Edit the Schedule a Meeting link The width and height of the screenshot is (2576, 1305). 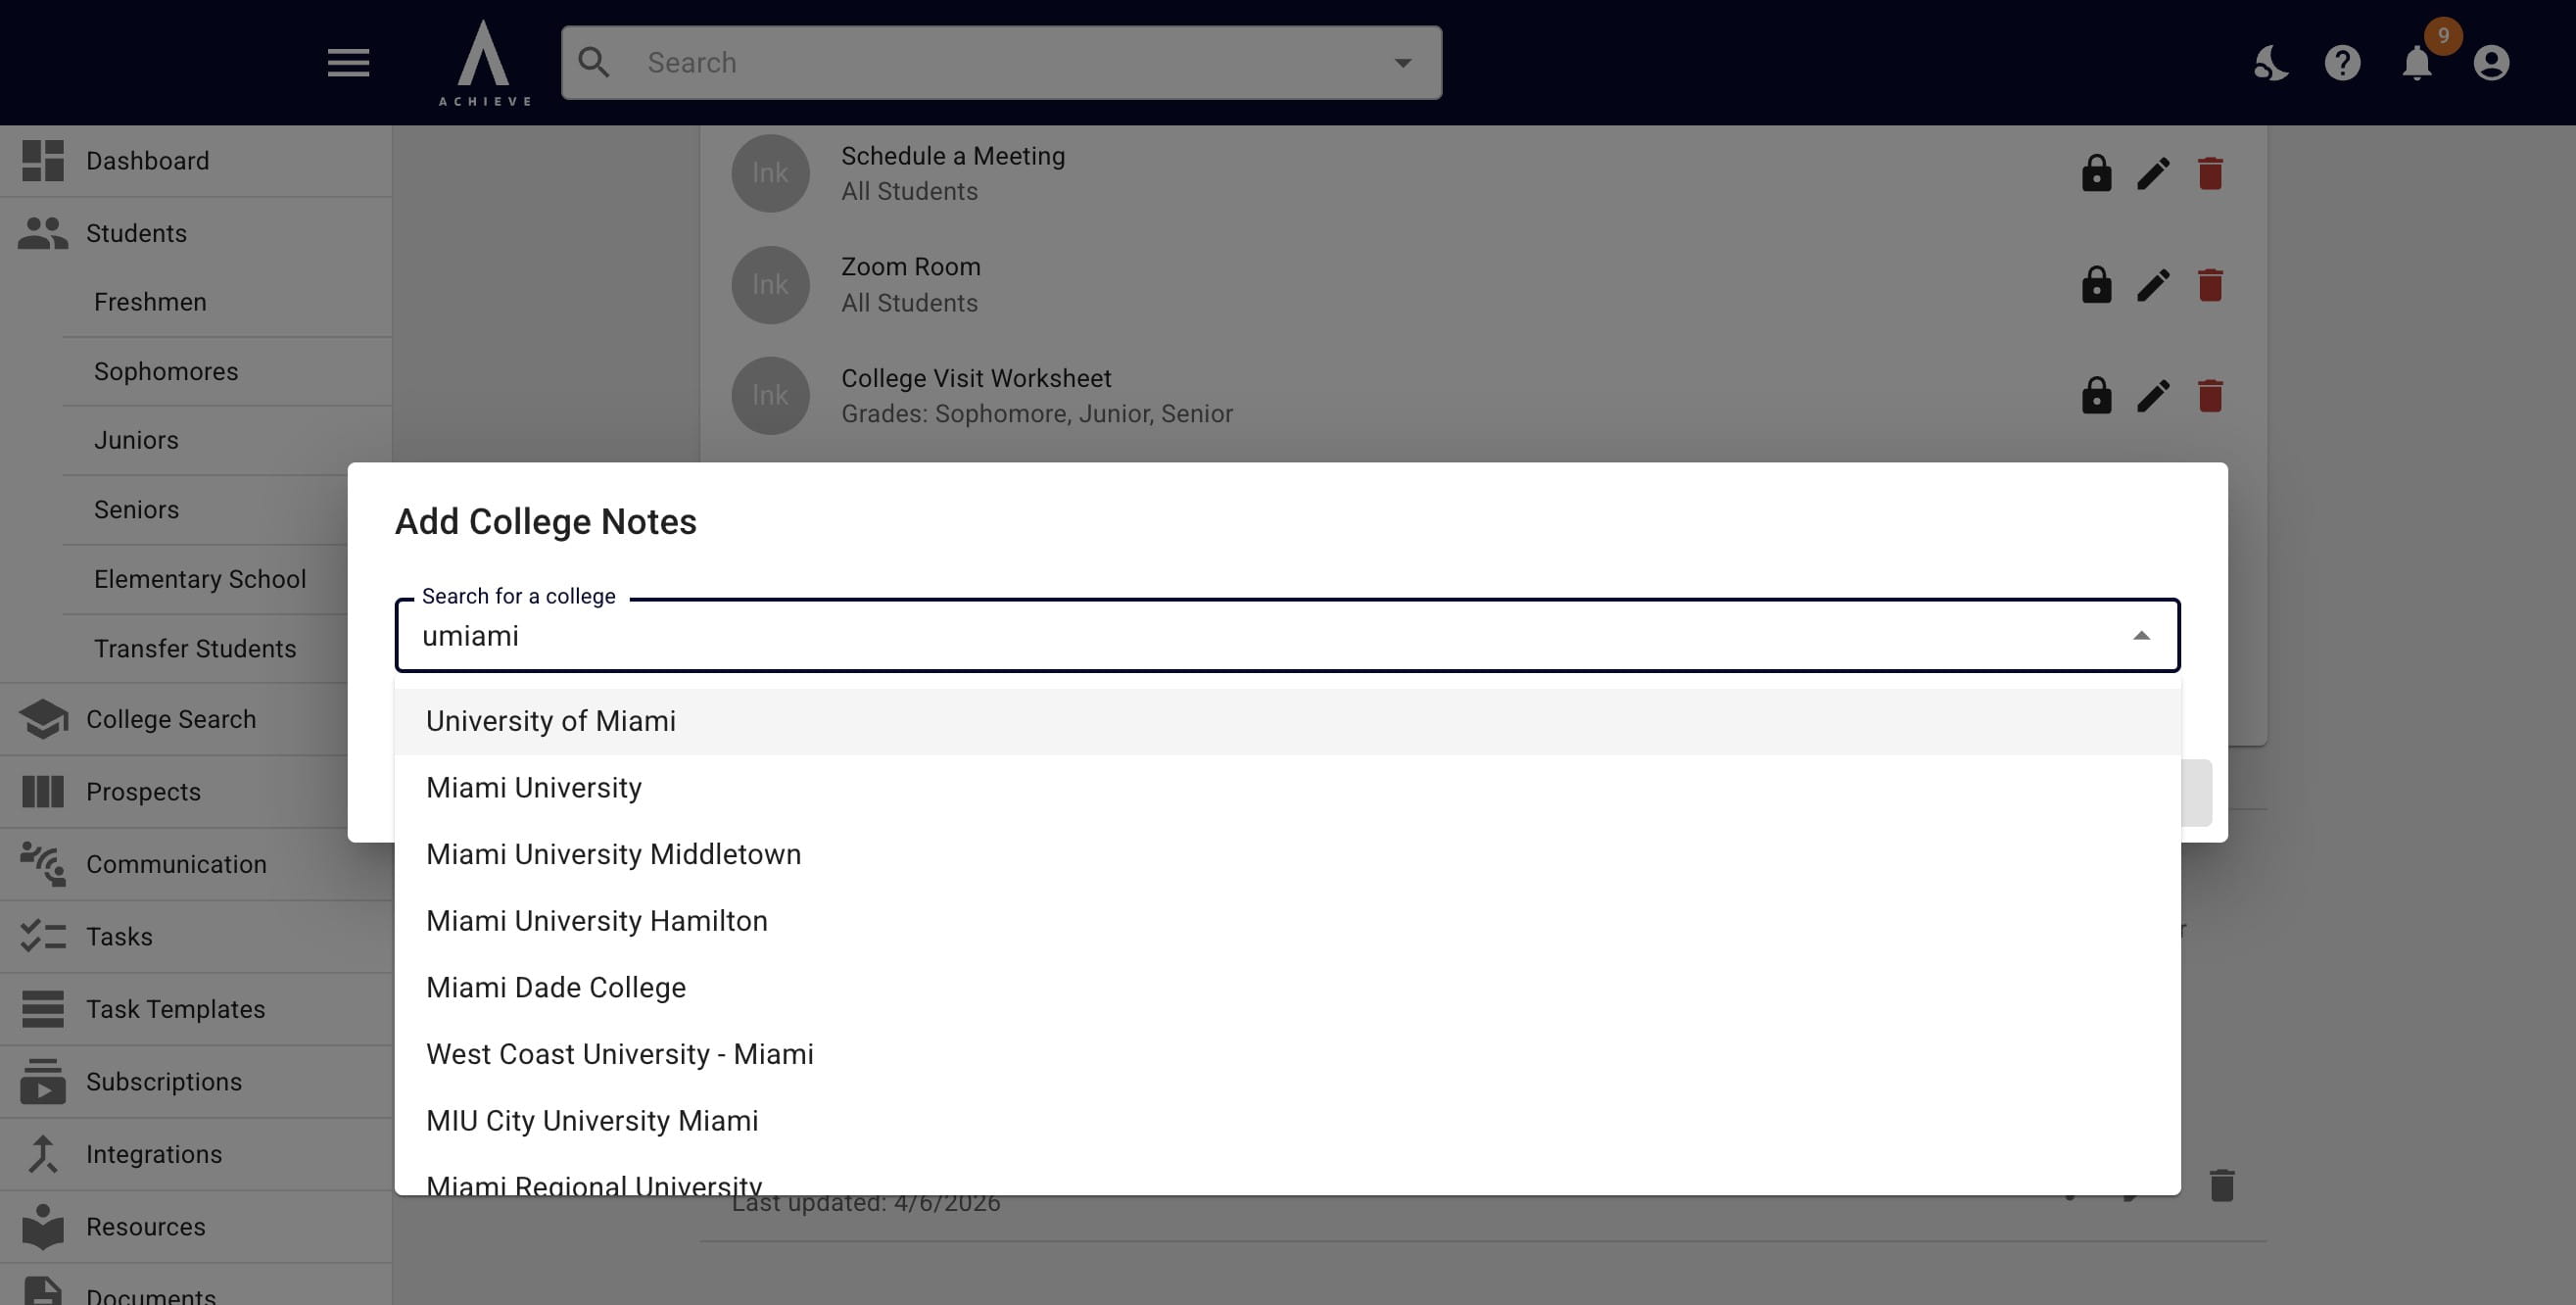click(x=2153, y=174)
